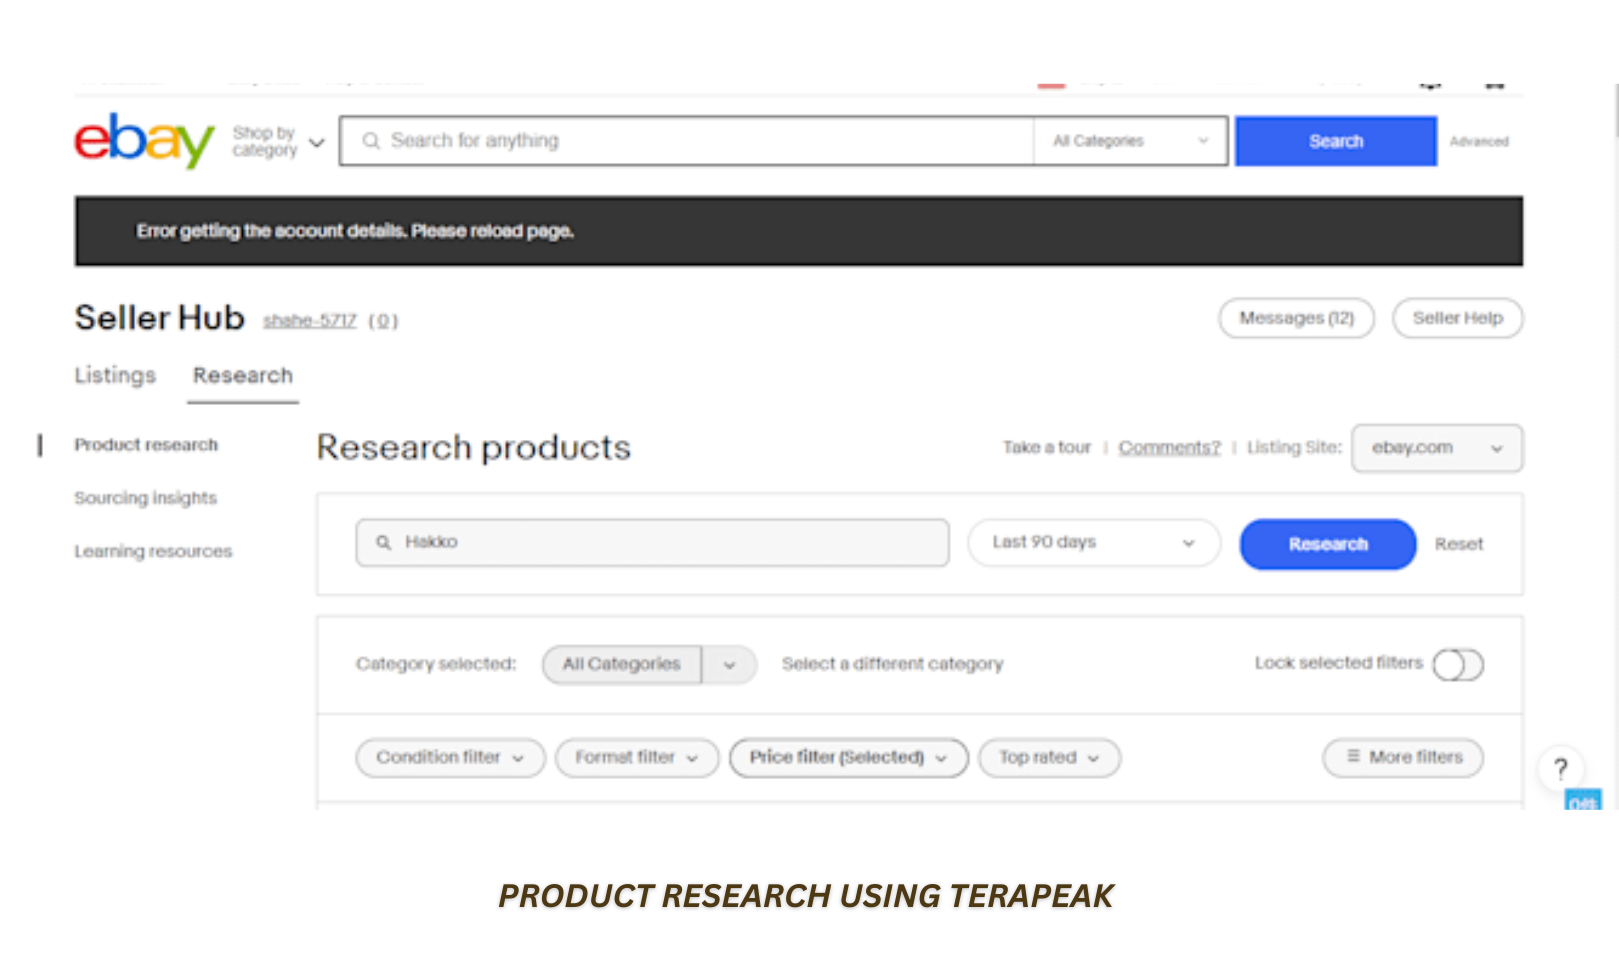The width and height of the screenshot is (1619, 971).
Task: Open the Condition filter dropdown
Action: tap(450, 758)
